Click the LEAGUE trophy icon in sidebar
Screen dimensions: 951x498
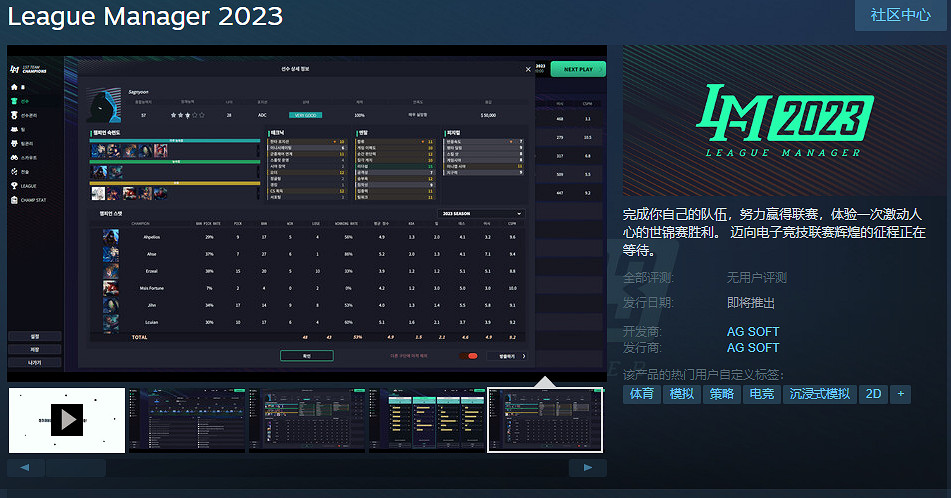[13, 186]
